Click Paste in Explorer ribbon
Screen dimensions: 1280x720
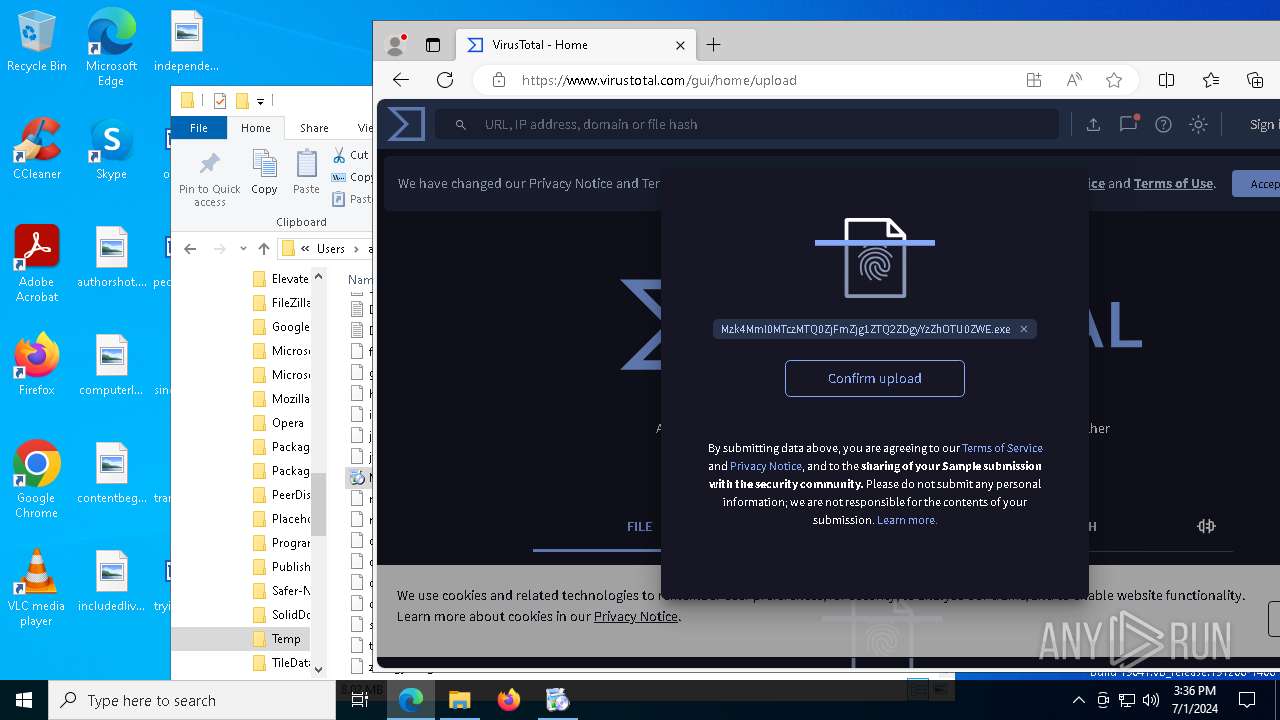[x=306, y=172]
